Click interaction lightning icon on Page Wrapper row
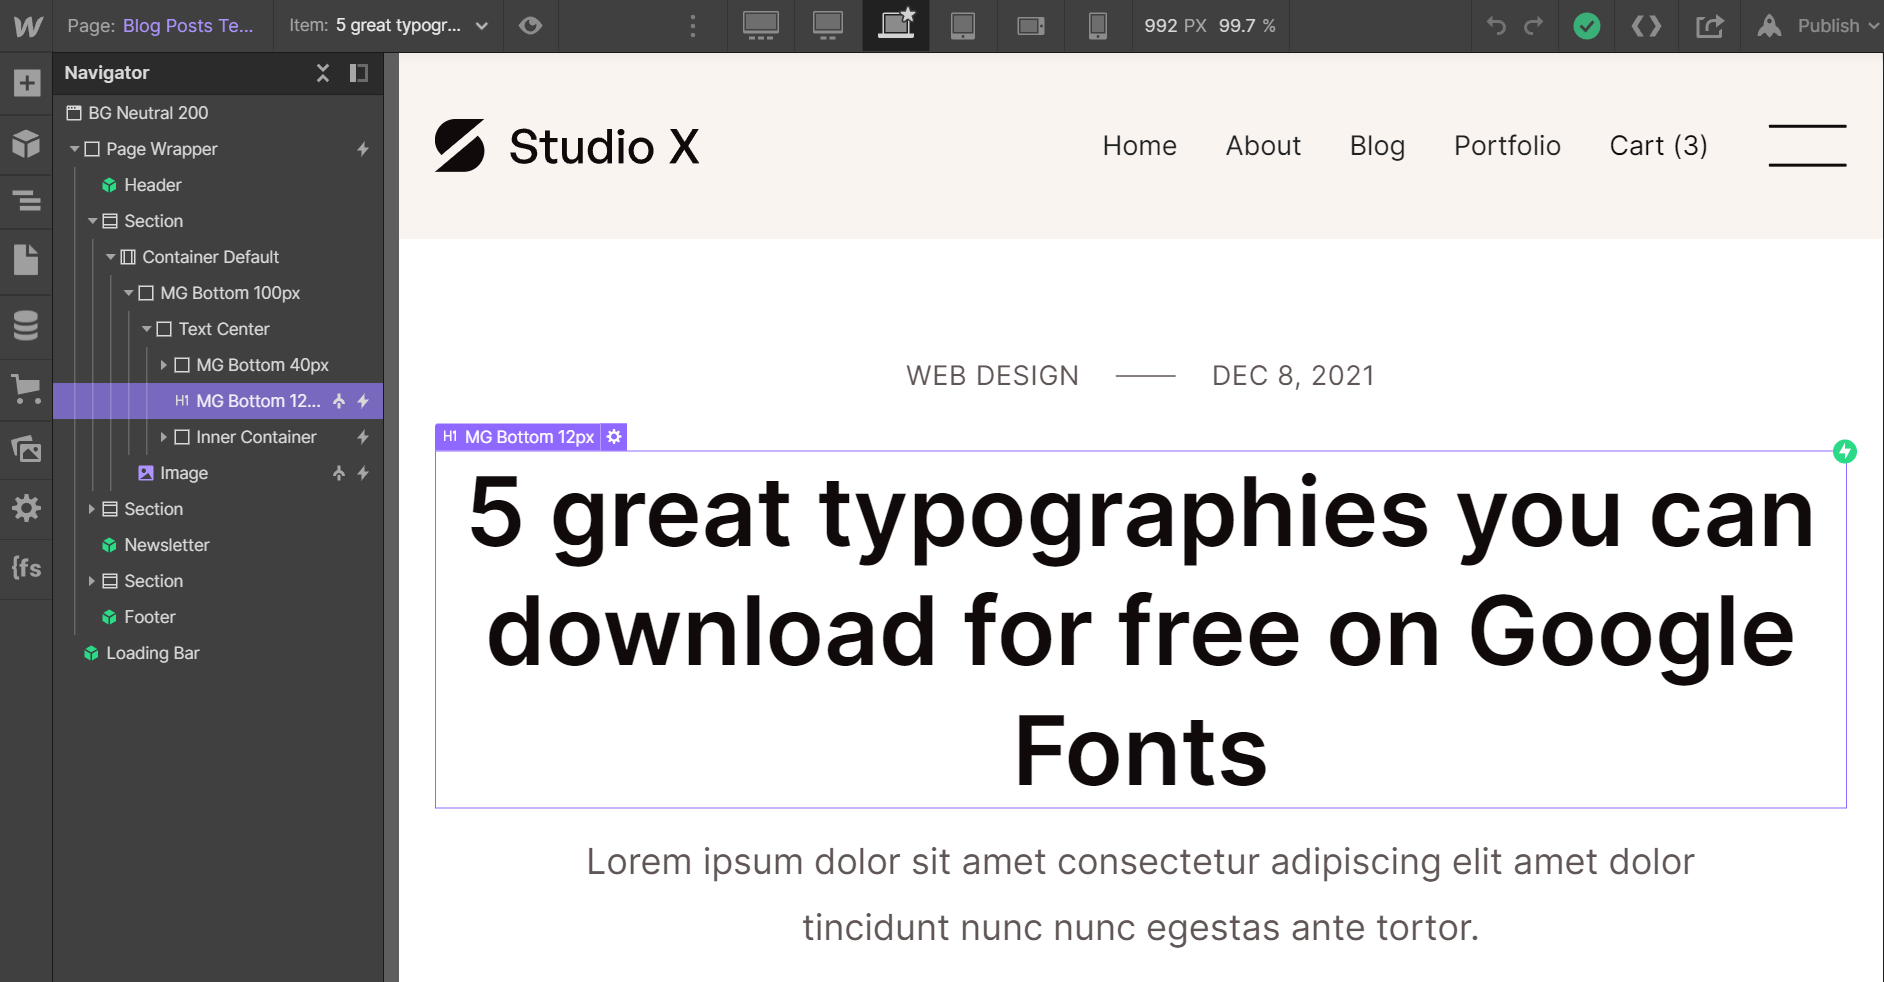This screenshot has width=1884, height=982. pos(363,149)
